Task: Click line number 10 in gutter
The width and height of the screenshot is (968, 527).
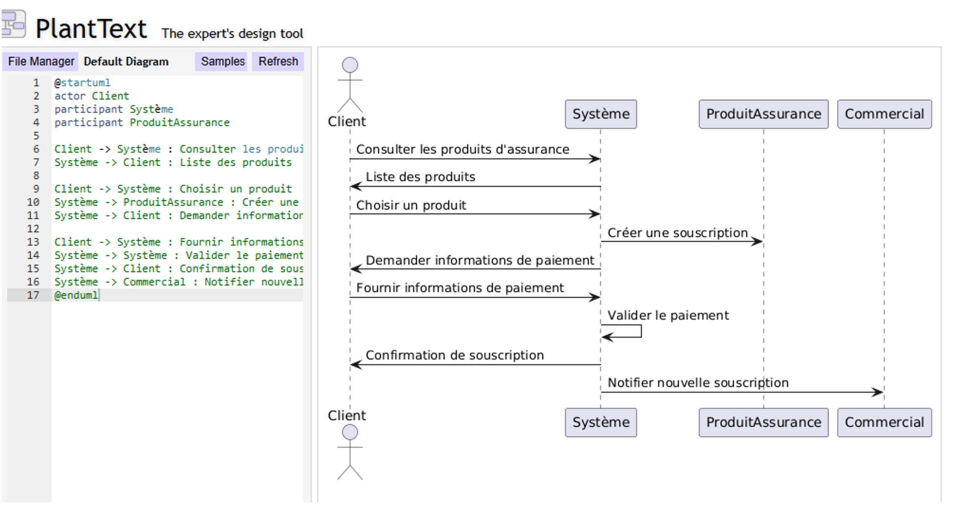Action: 33,202
